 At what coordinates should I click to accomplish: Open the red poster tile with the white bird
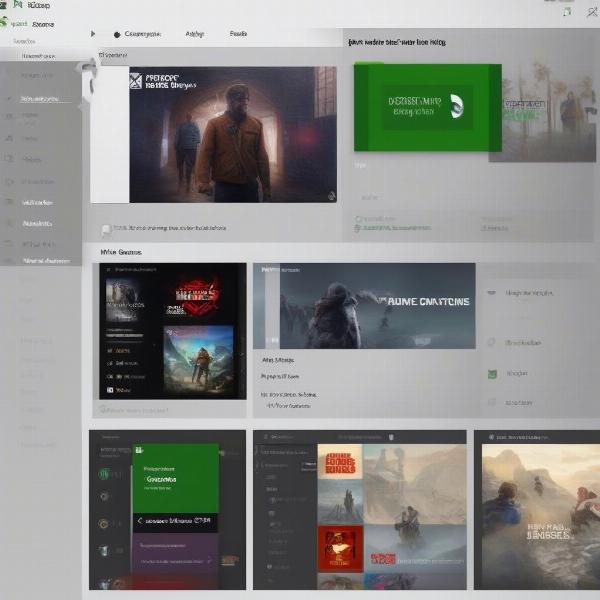tap(340, 549)
